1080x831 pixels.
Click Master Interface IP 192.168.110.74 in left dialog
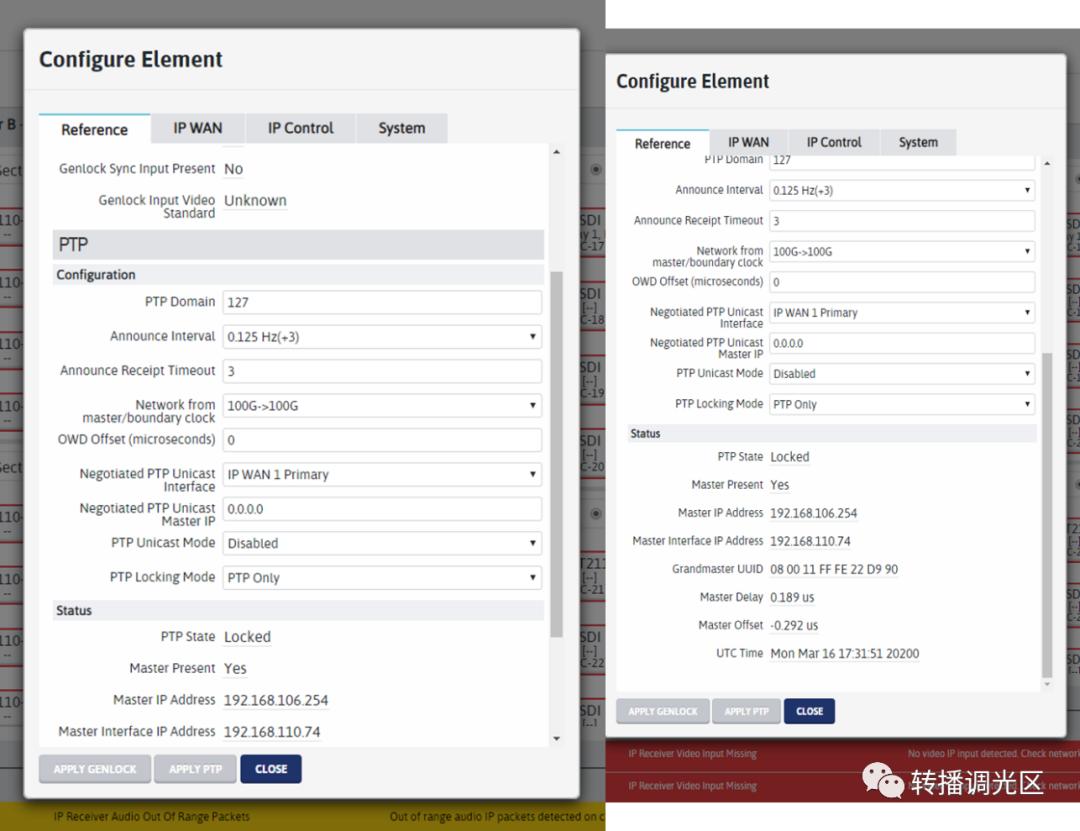272,732
